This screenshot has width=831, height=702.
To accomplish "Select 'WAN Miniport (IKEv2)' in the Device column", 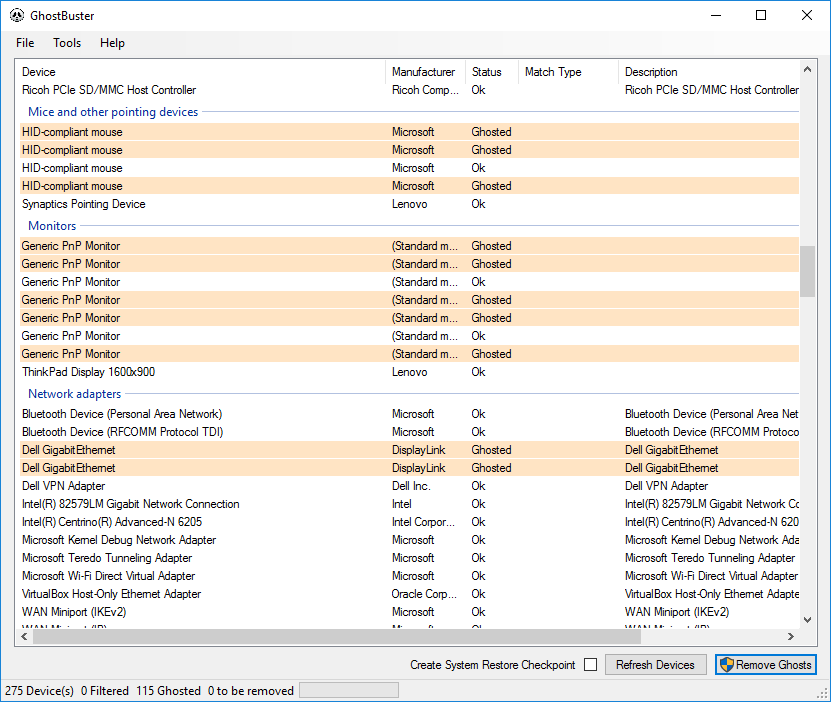I will coord(74,612).
